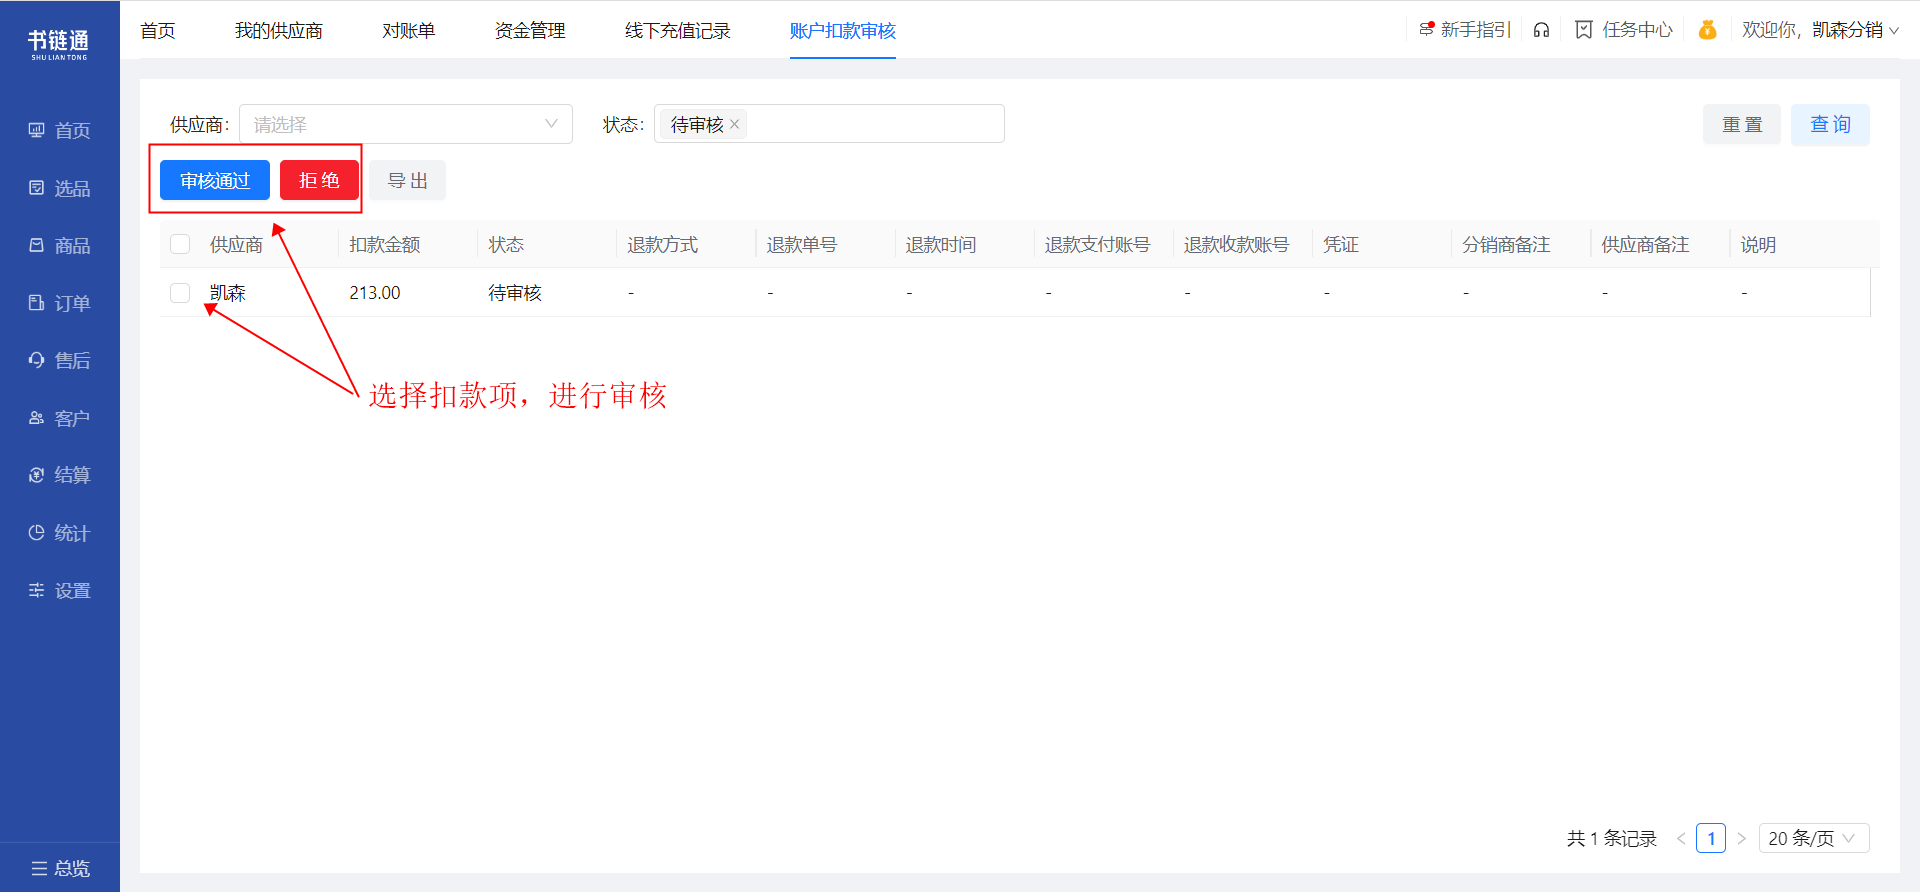This screenshot has height=892, width=1920.
Task: Click the 凭证 column header
Action: 1341,244
